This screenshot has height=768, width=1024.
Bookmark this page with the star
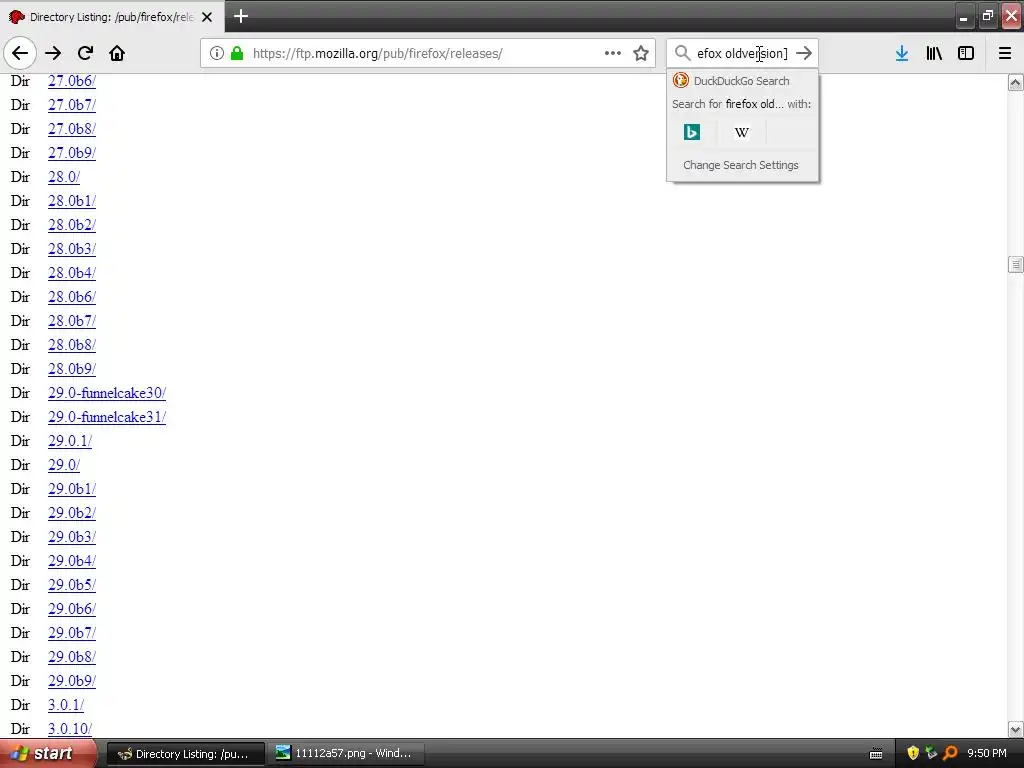click(641, 53)
